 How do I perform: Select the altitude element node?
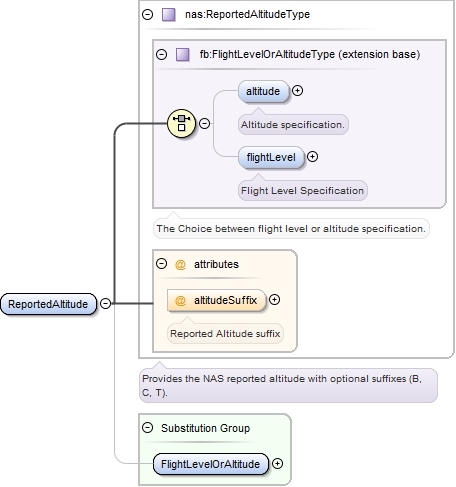click(x=263, y=91)
